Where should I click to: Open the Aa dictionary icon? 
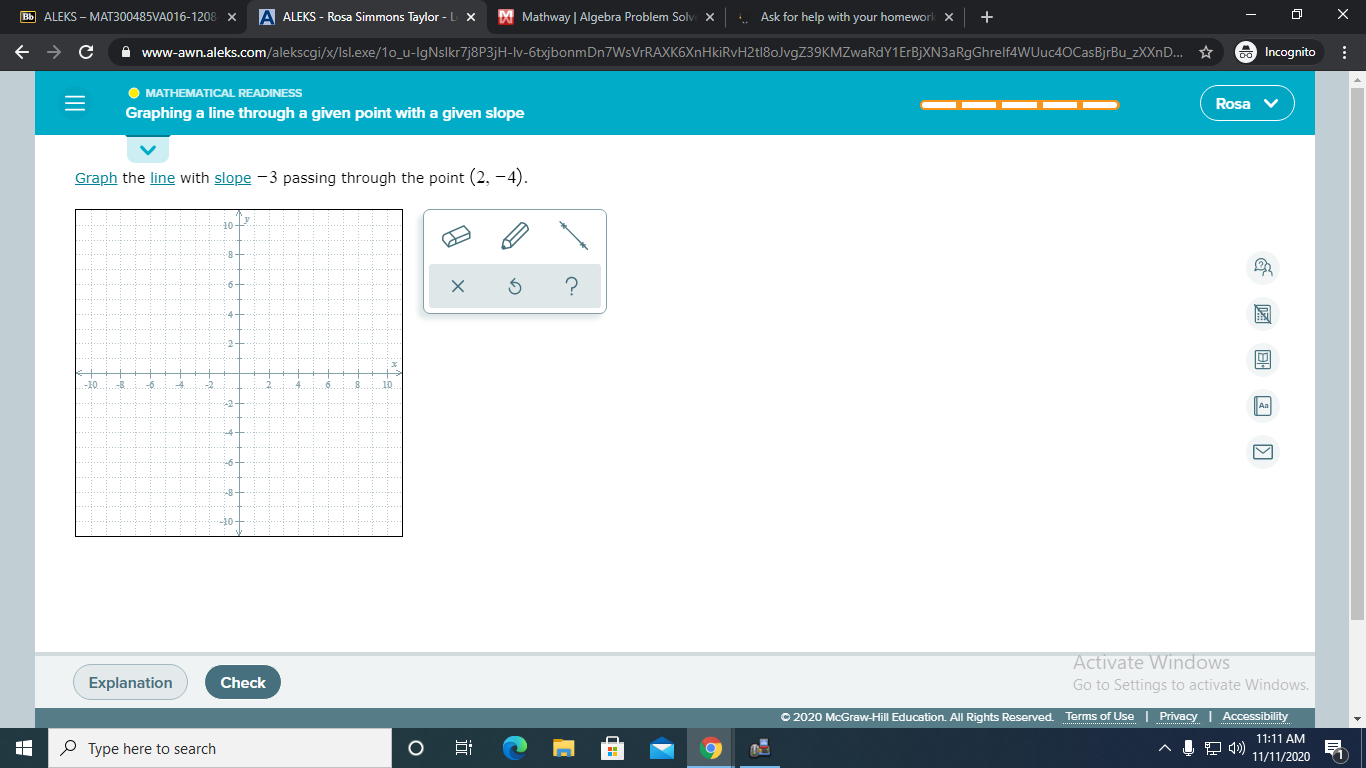[1262, 406]
